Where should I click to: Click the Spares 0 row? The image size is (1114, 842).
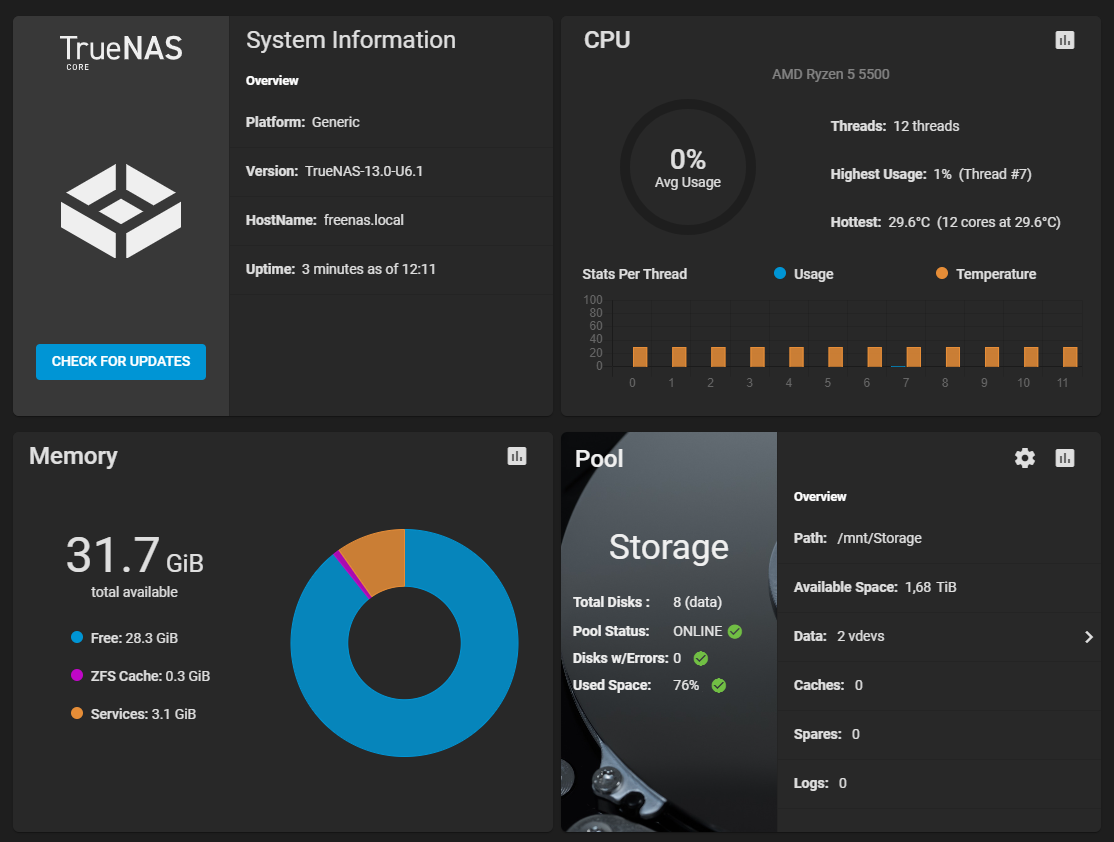[x=939, y=734]
